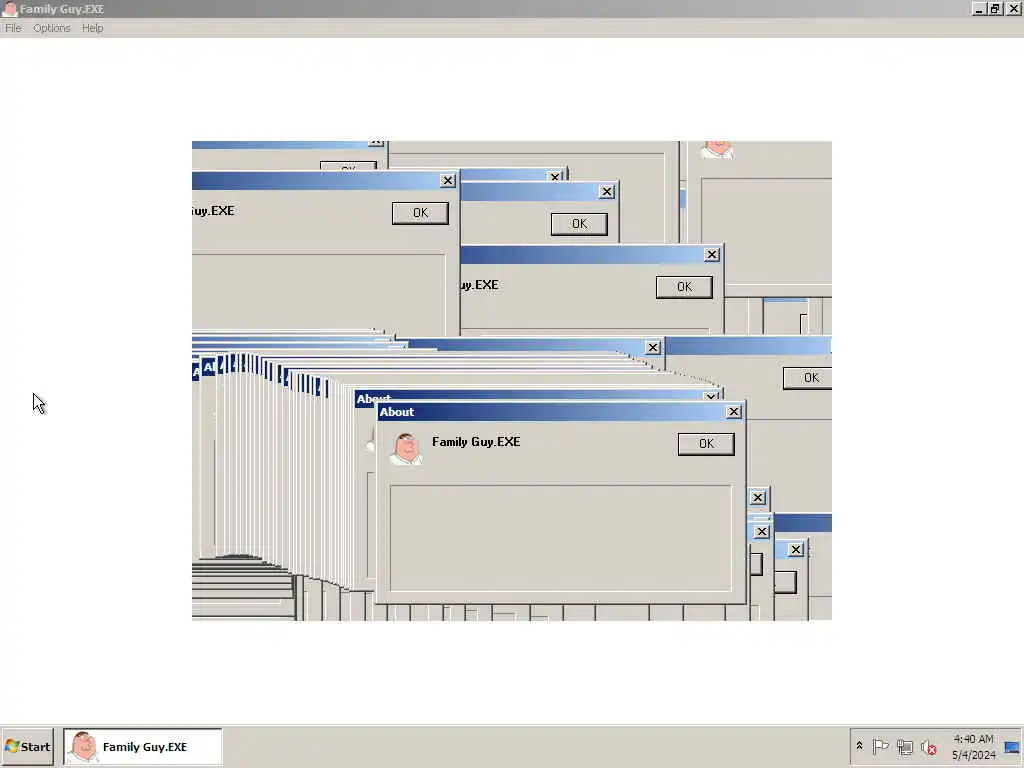Click the Peter Griffin icon in the frontmost About dialog
Image resolution: width=1024 pixels, height=768 pixels.
point(406,448)
